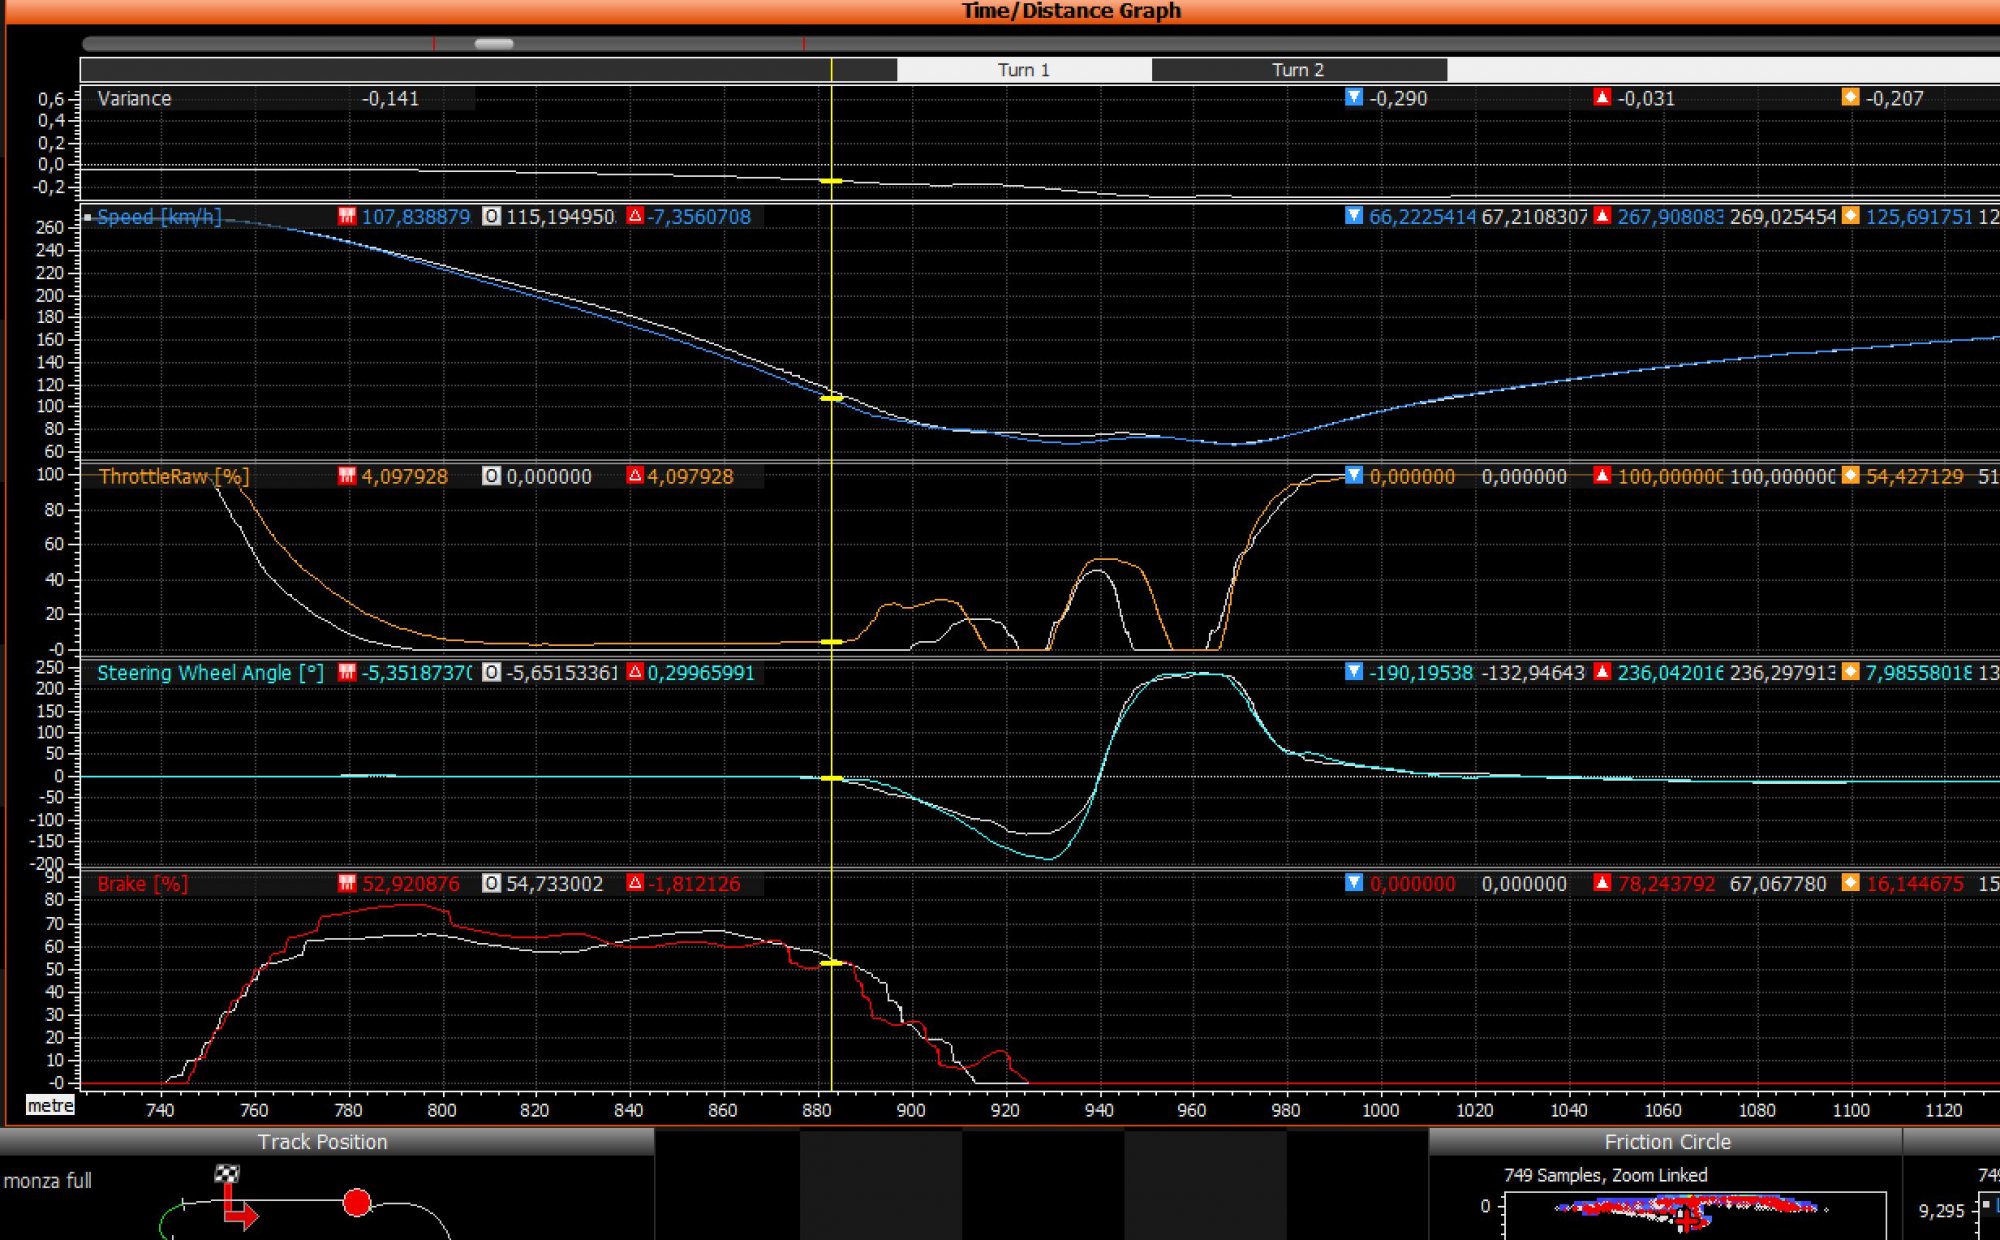Click the Variance row orange average icon
2000x1240 pixels.
tap(1850, 97)
